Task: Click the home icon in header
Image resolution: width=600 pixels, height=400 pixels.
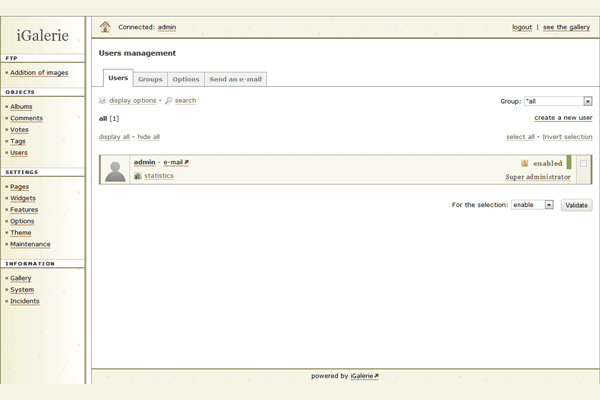Action: coord(105,27)
